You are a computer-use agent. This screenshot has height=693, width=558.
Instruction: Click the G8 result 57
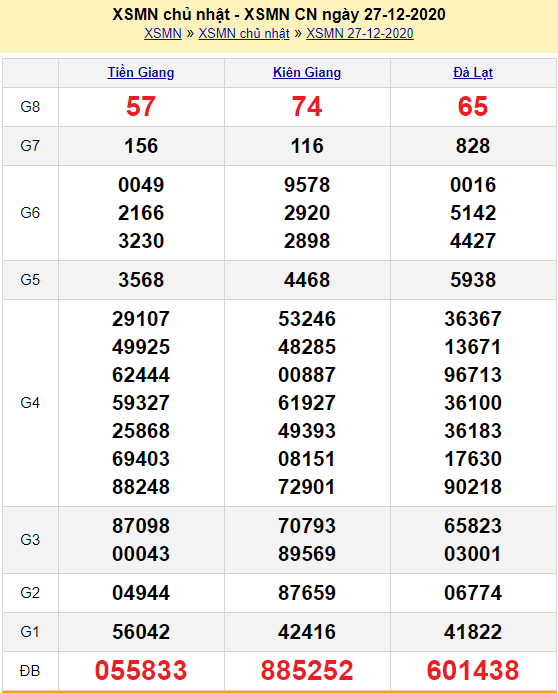(141, 107)
